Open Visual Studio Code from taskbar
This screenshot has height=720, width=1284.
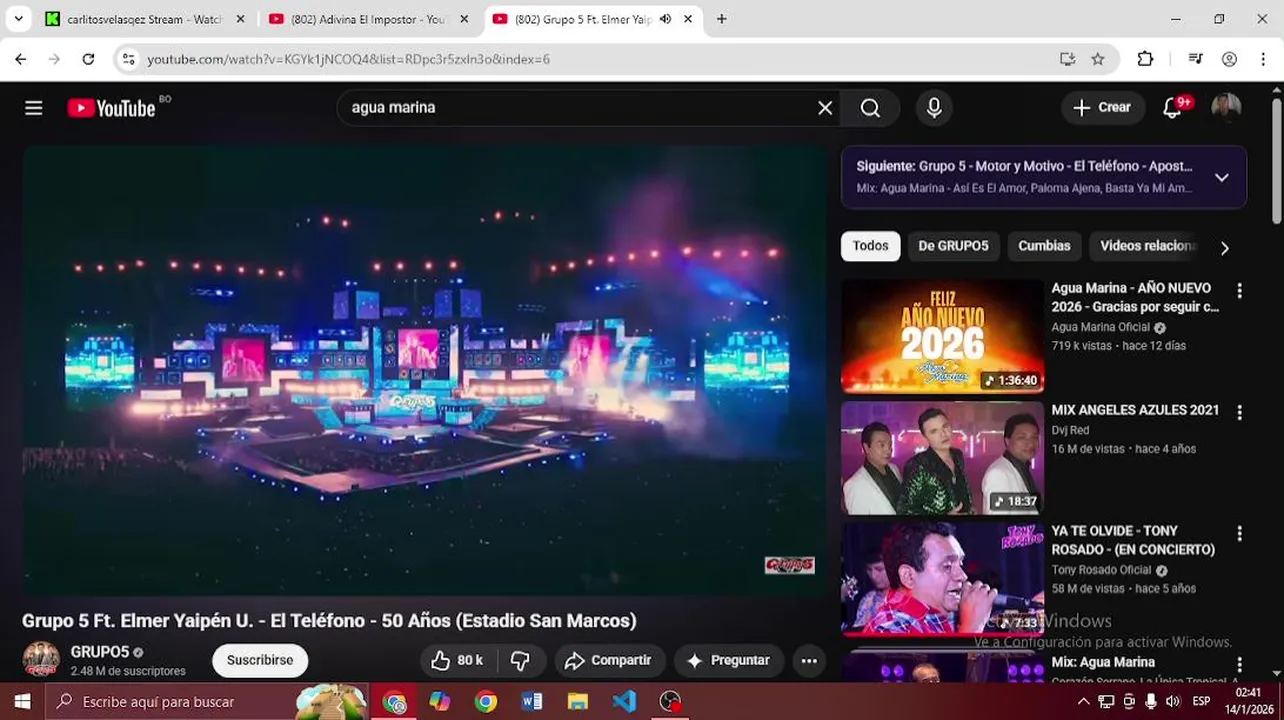(624, 702)
